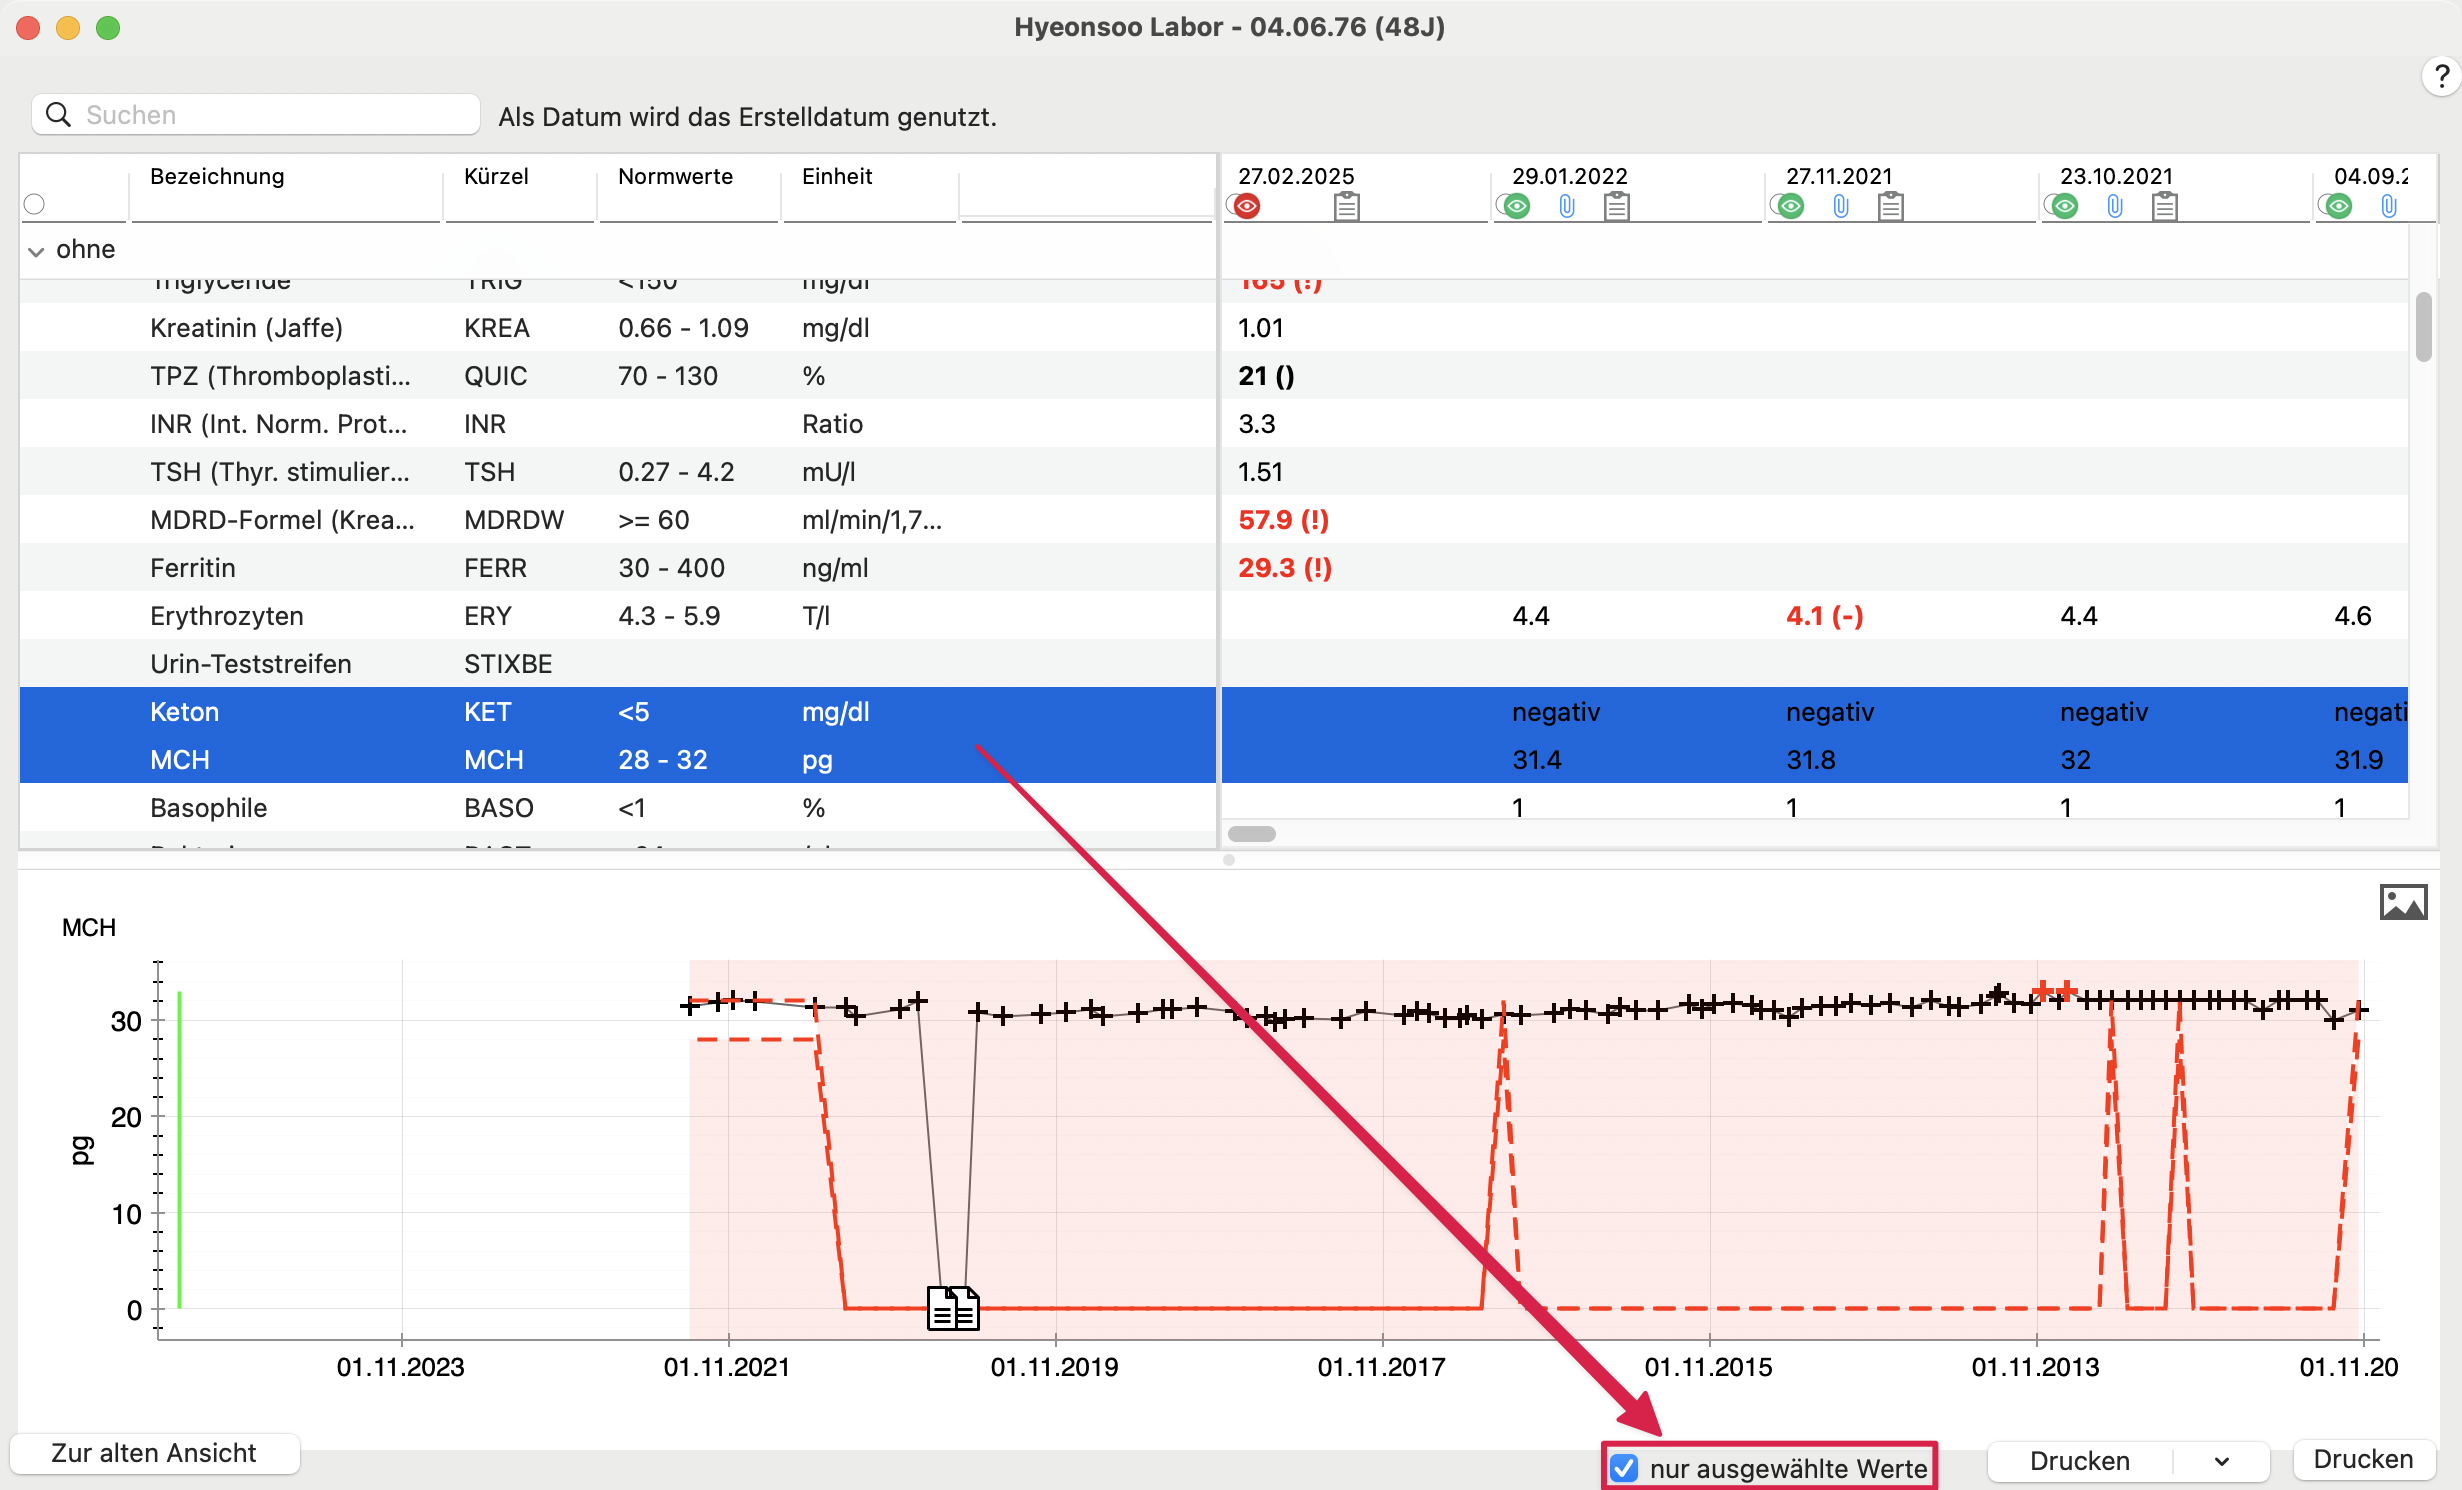Sort by Einheit column header
The height and width of the screenshot is (1490, 2462).
point(837,176)
